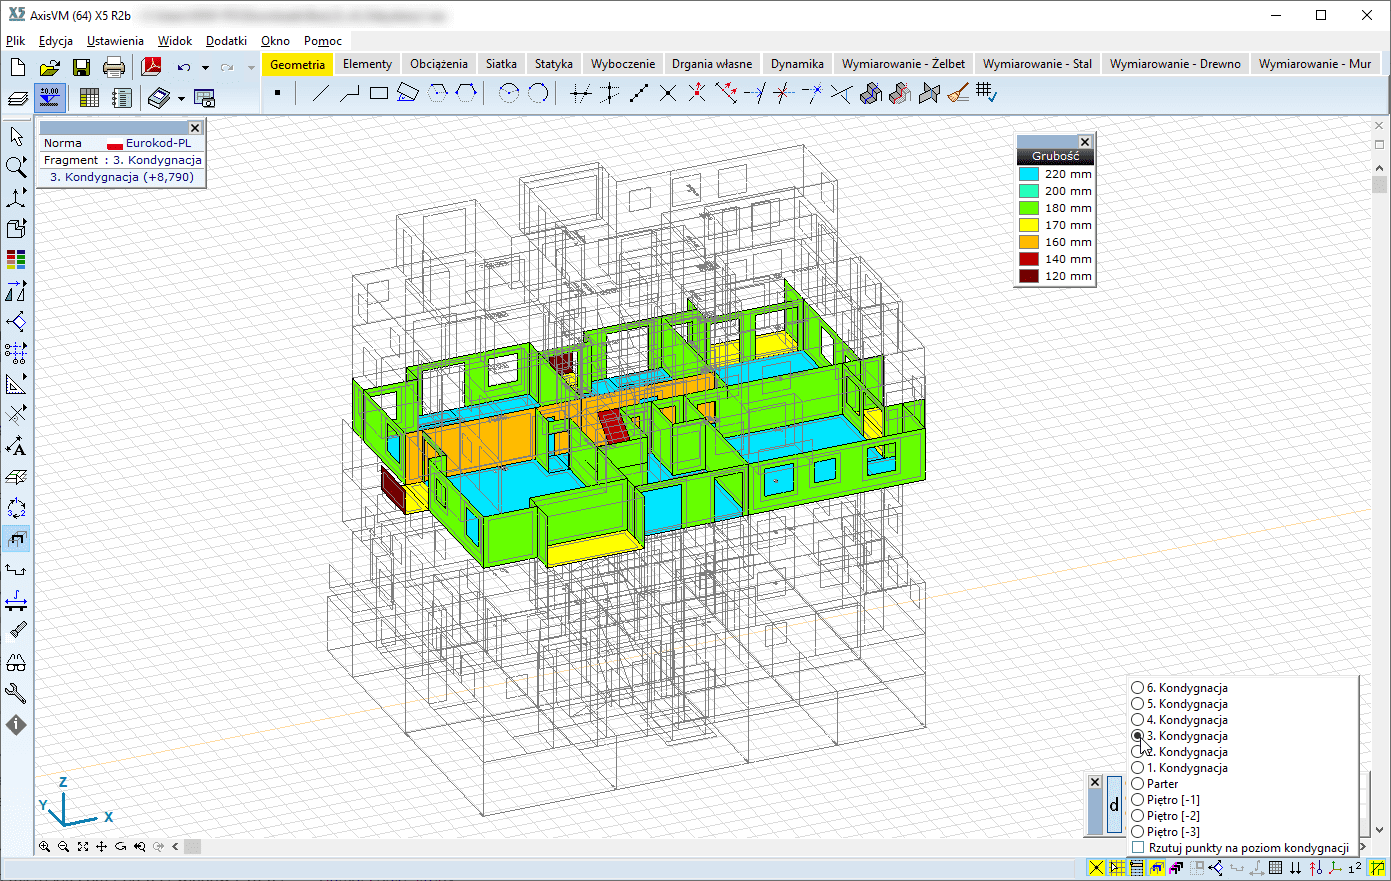Viewport: 1391px width, 881px height.
Task: Open the dropdown arrow beside the book icon
Action: click(x=181, y=98)
